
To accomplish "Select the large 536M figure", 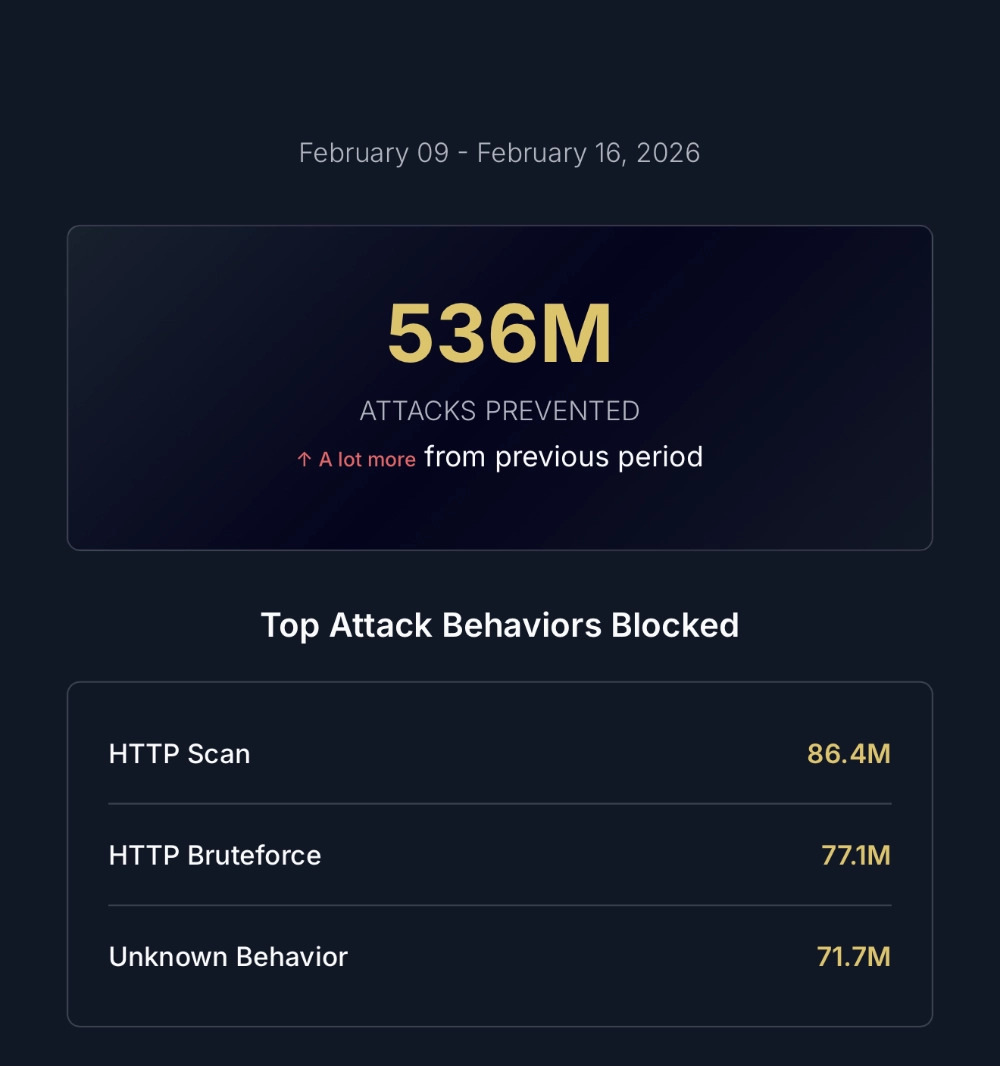I will pos(499,335).
